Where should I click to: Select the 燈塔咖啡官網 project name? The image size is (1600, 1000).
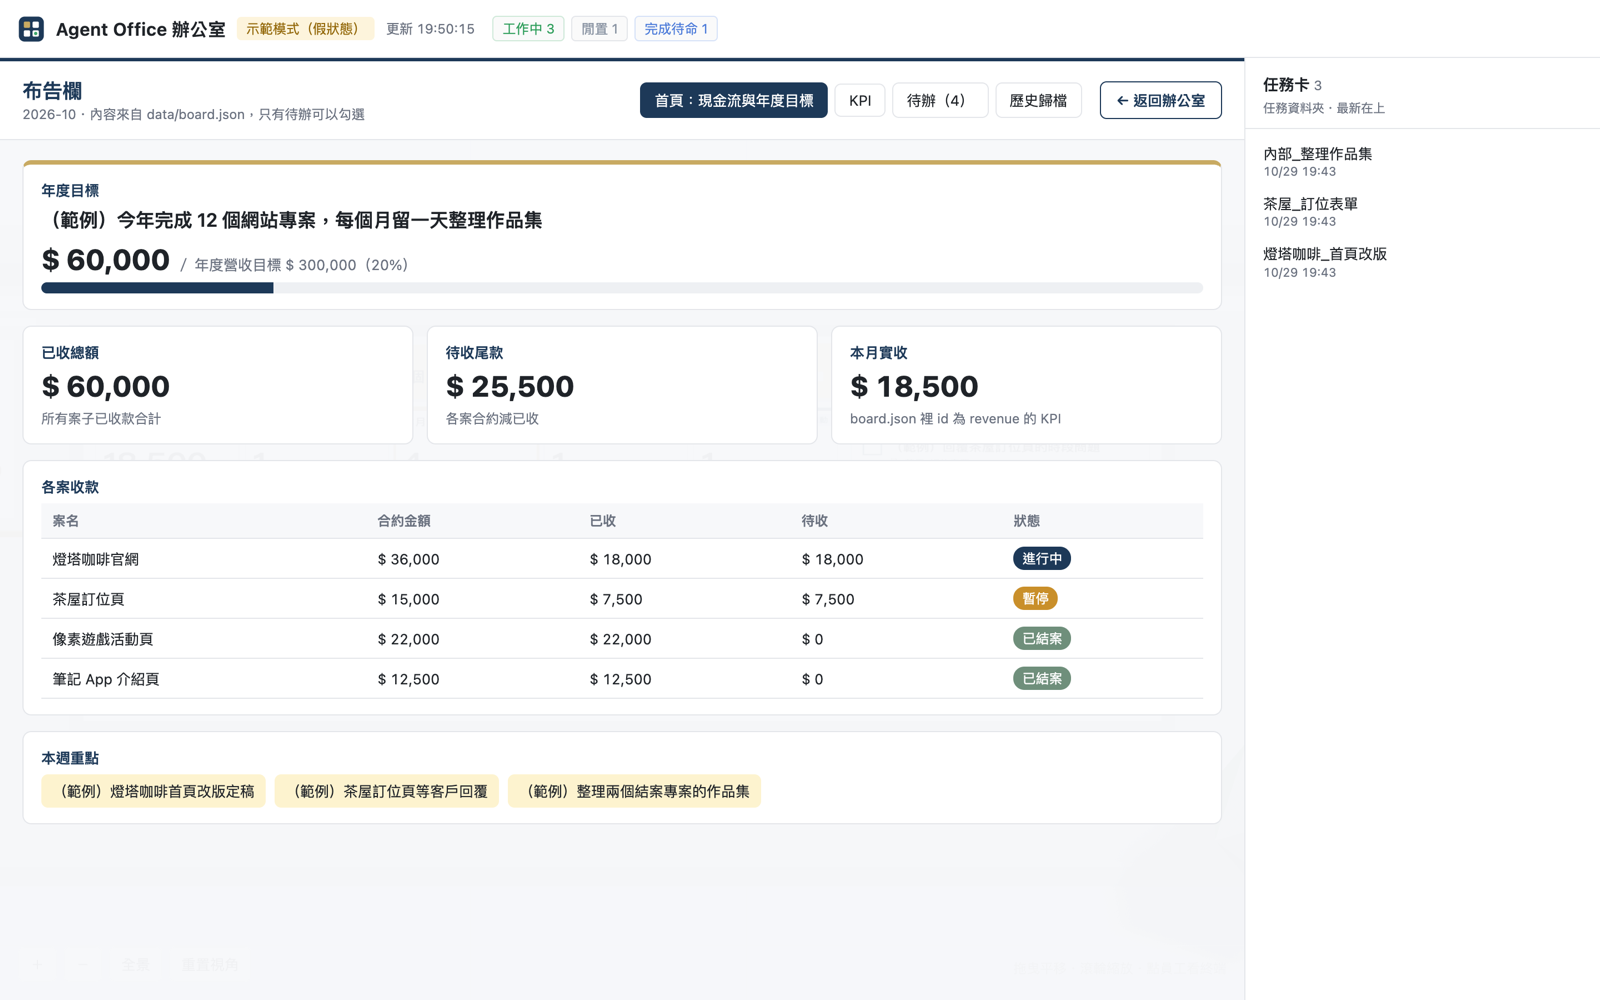pos(95,559)
